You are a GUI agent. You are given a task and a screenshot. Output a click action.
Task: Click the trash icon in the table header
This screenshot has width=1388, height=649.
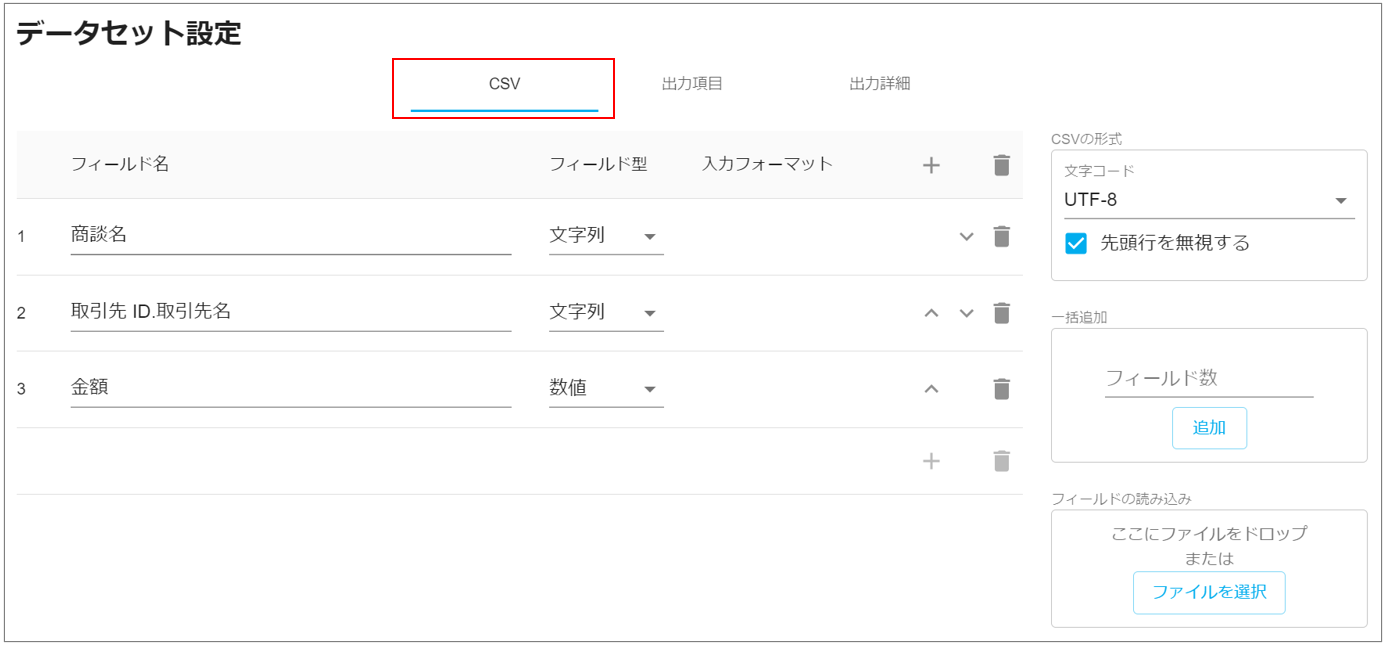coord(1001,166)
